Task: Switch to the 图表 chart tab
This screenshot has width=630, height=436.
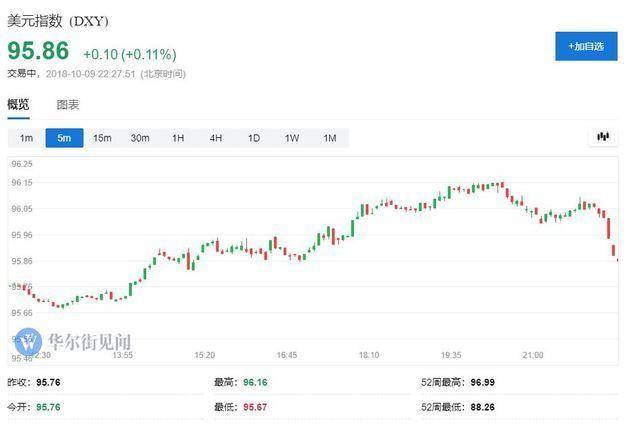Action: coord(68,104)
